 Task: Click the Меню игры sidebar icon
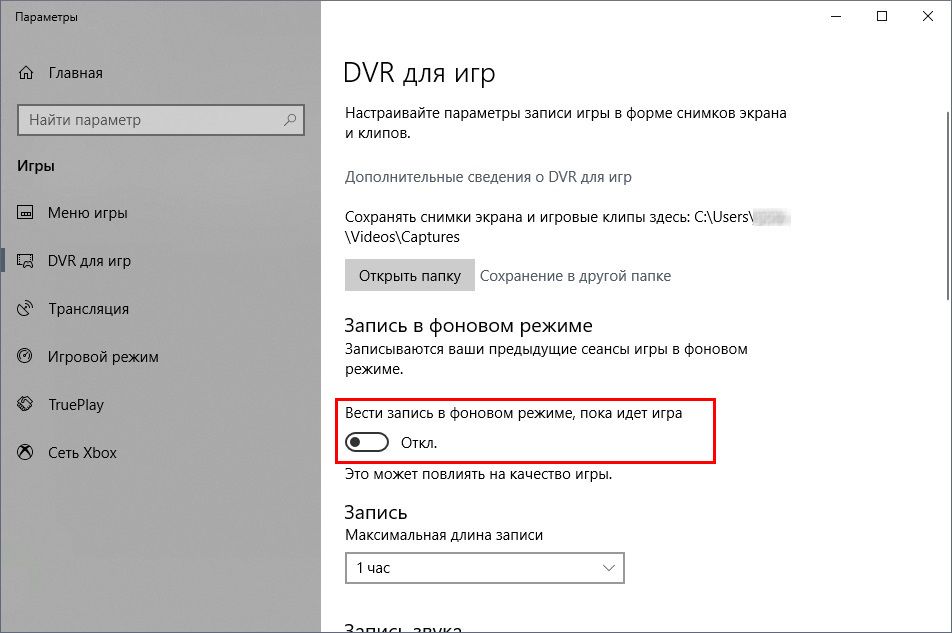(x=26, y=213)
